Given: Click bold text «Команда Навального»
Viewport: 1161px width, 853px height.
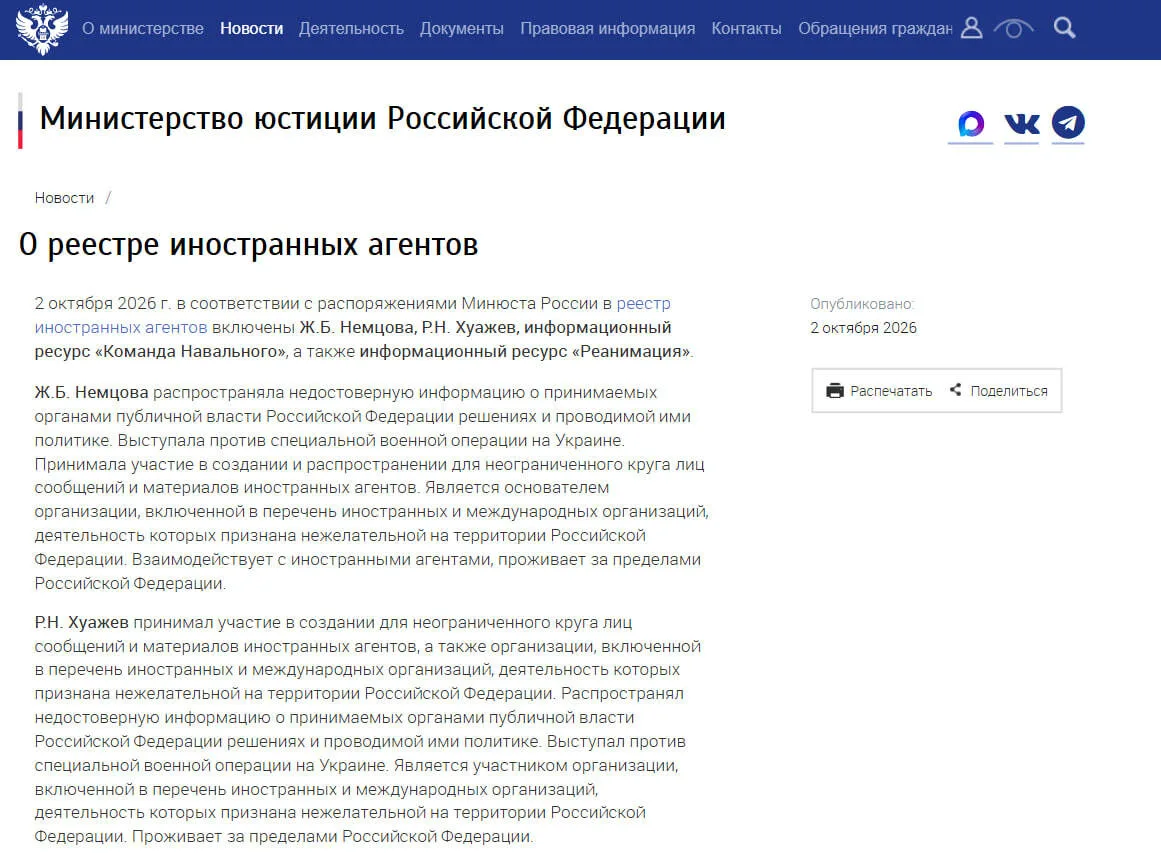Looking at the screenshot, I should coord(190,352).
